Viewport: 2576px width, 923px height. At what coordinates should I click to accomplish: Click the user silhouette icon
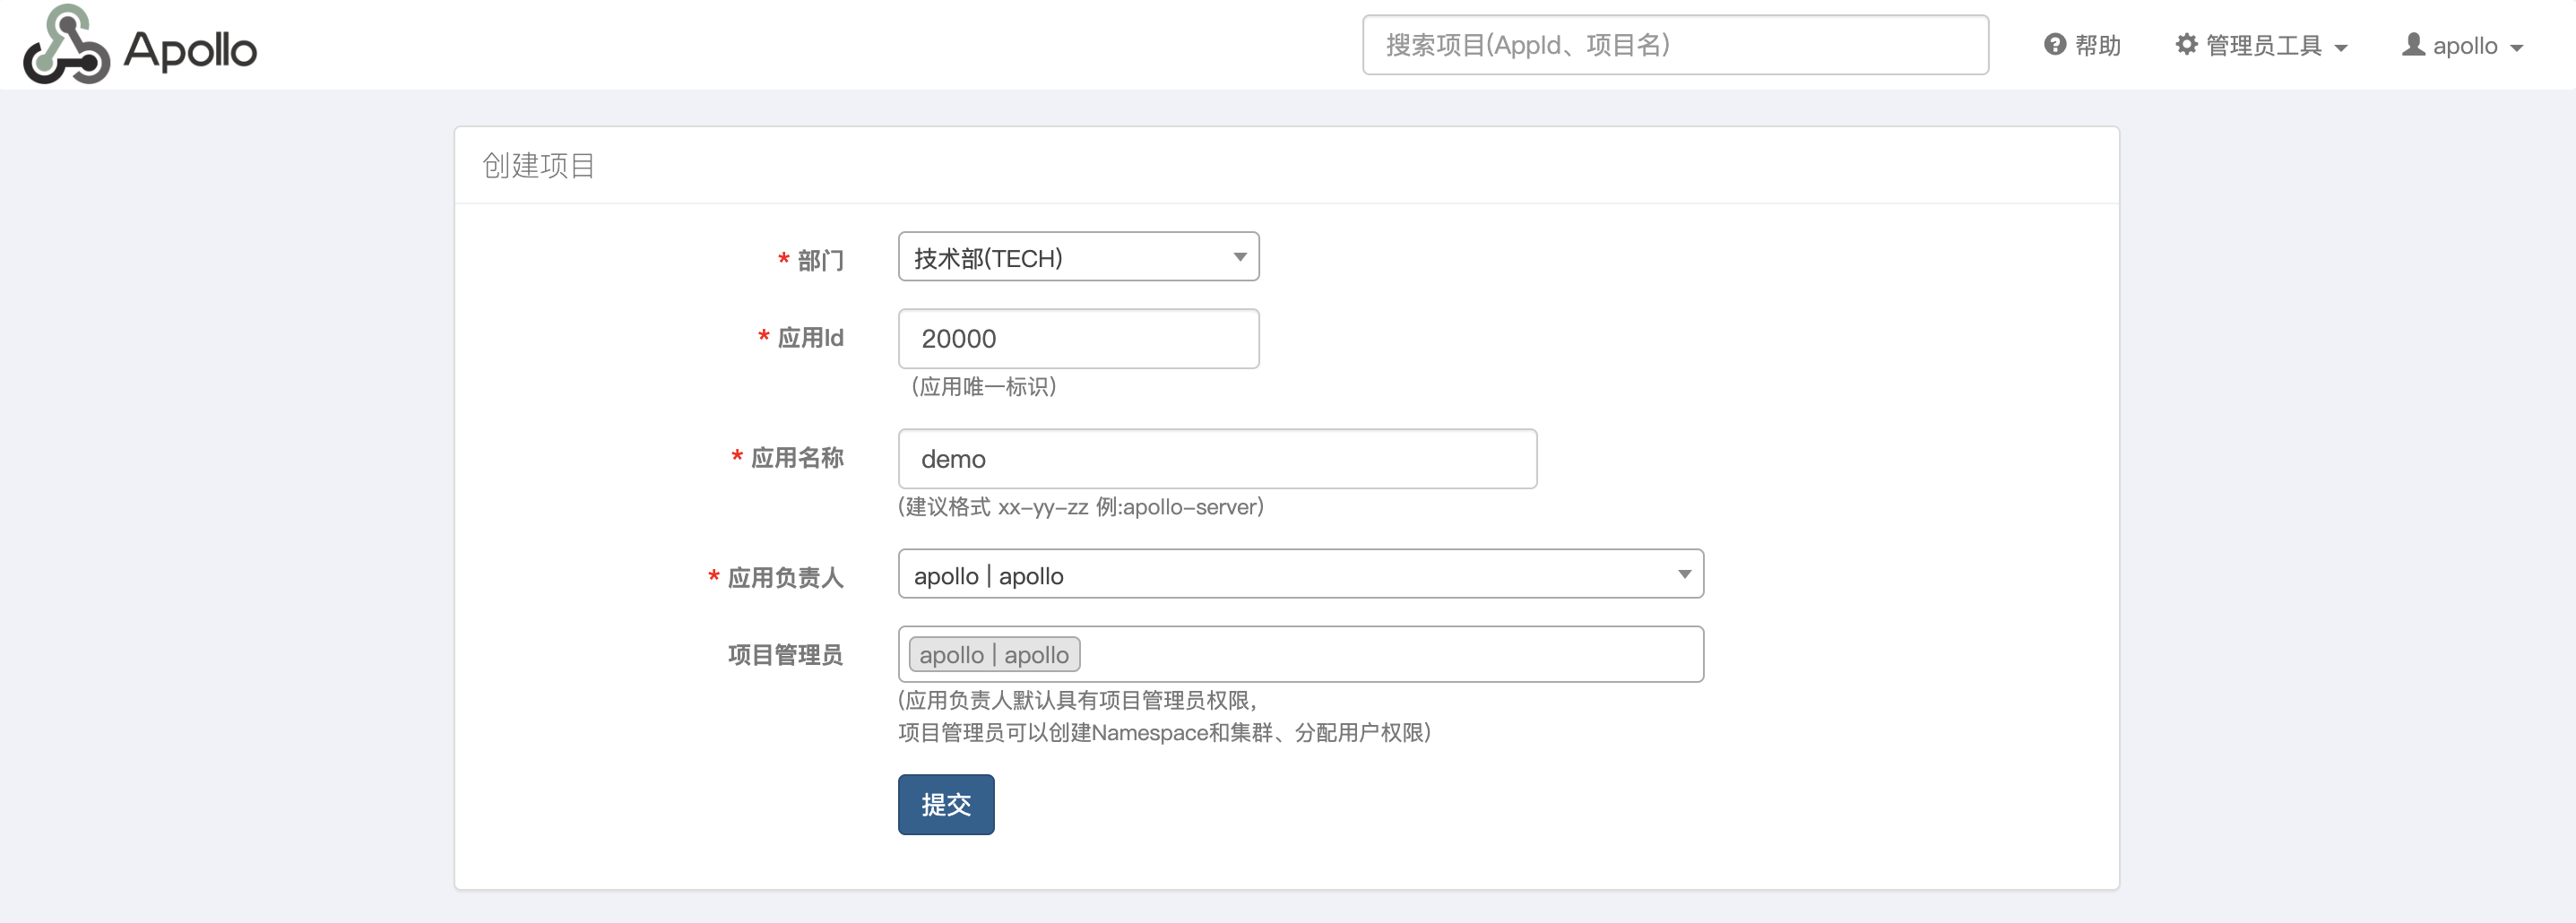coord(2413,45)
